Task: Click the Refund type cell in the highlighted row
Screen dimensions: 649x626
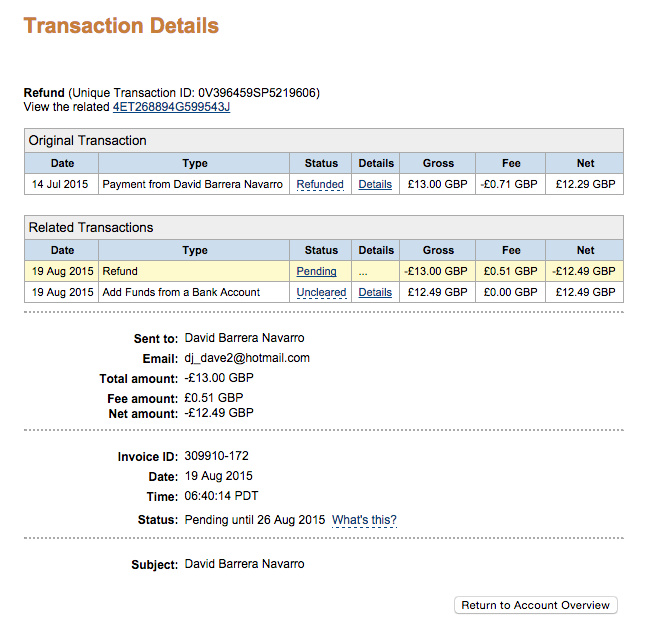Action: pyautogui.click(x=120, y=271)
